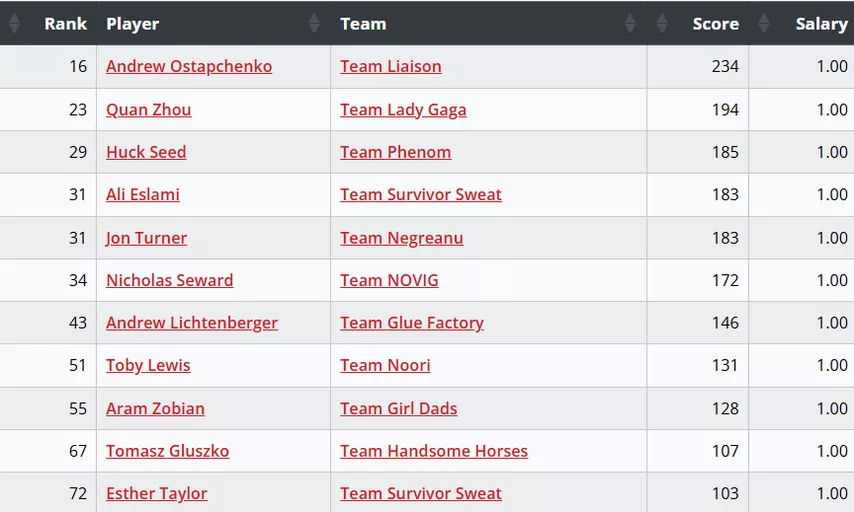The height and width of the screenshot is (512, 854).
Task: Click sort arrows left of Score header
Action: coord(662,23)
